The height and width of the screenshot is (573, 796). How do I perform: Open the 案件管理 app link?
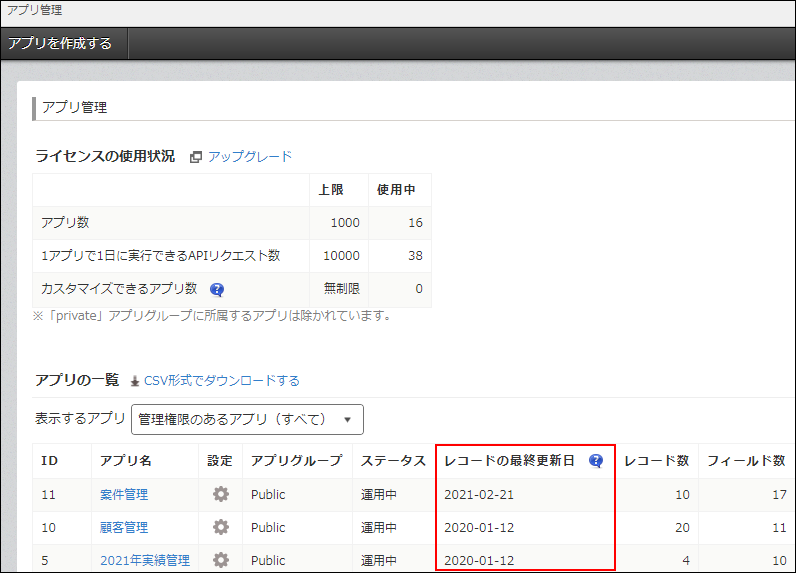124,494
